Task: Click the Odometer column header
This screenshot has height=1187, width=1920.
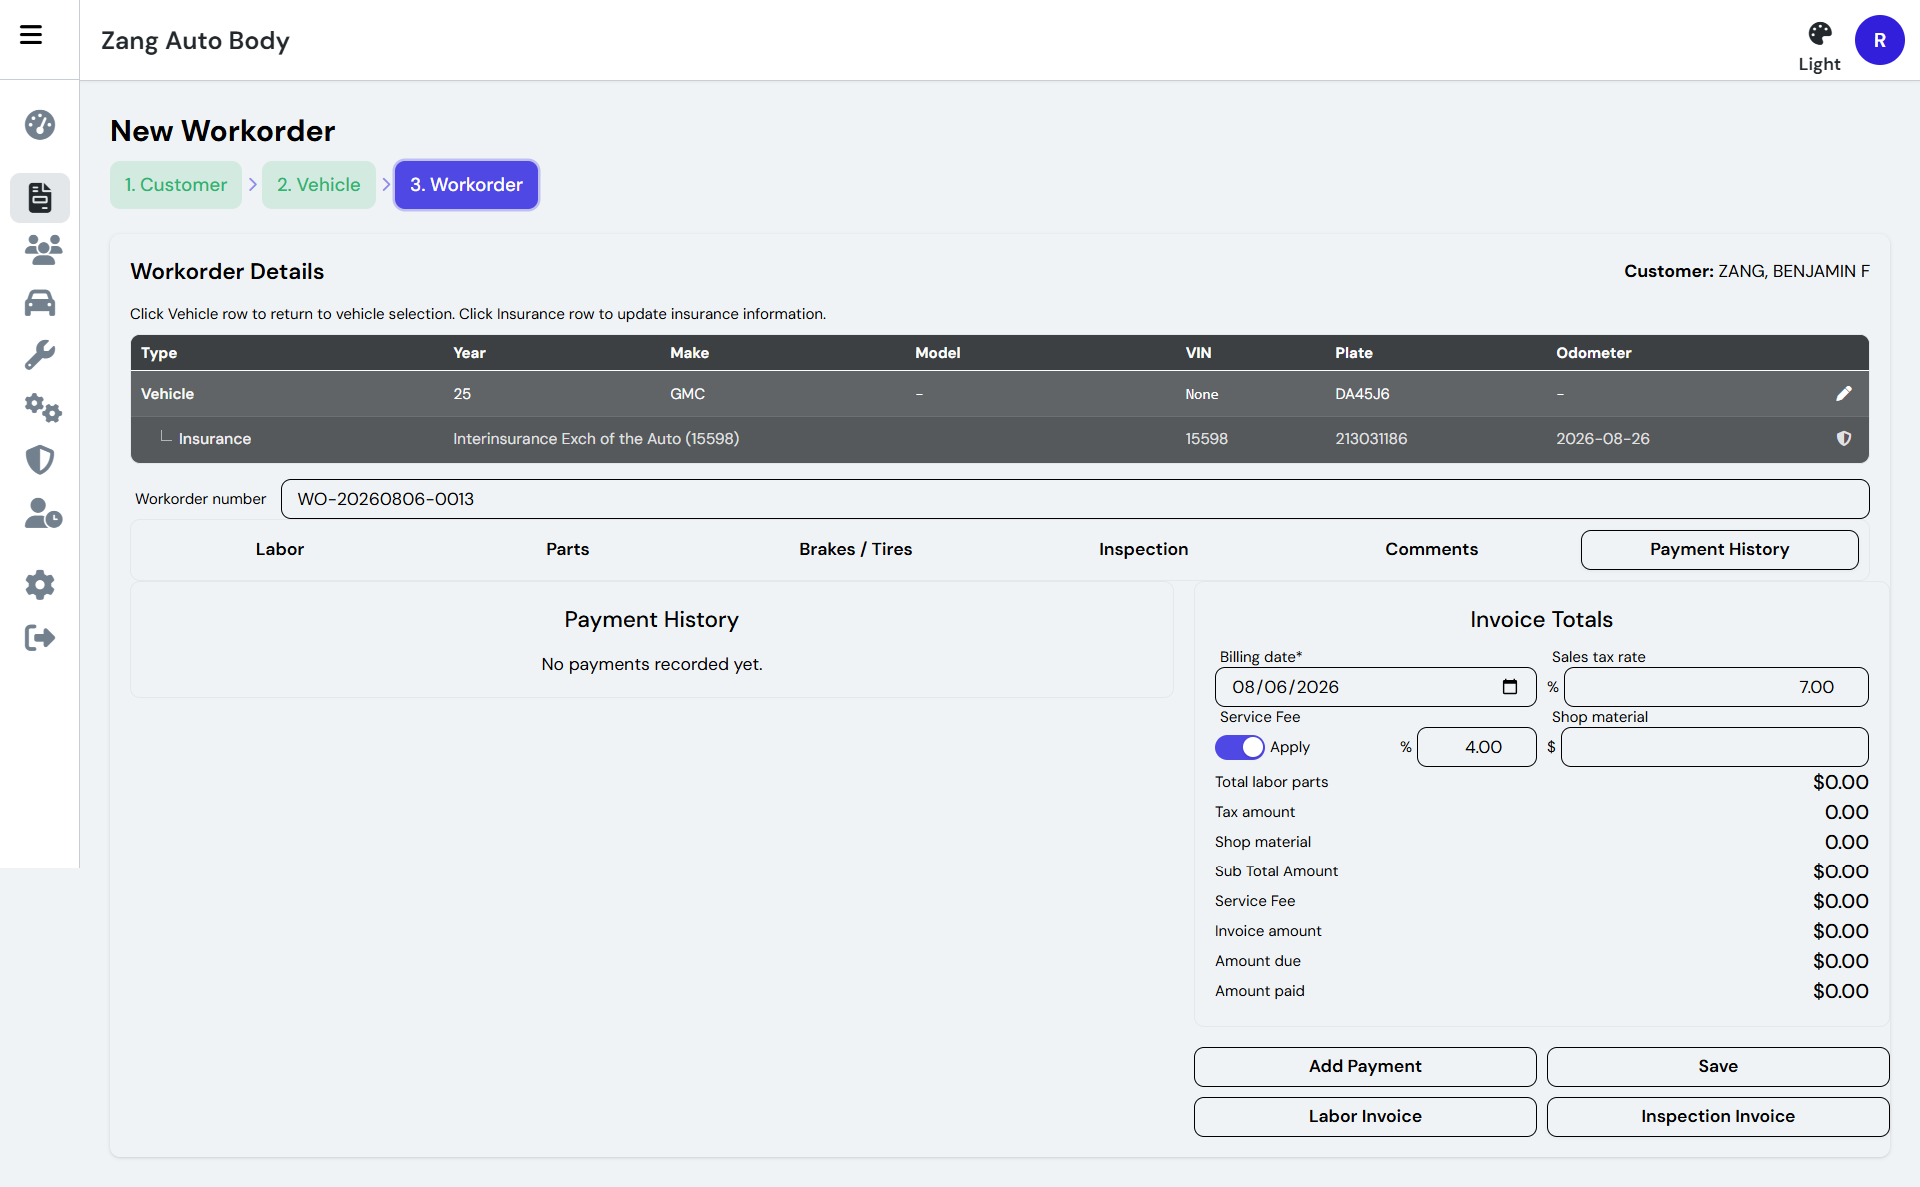Action: [1594, 353]
